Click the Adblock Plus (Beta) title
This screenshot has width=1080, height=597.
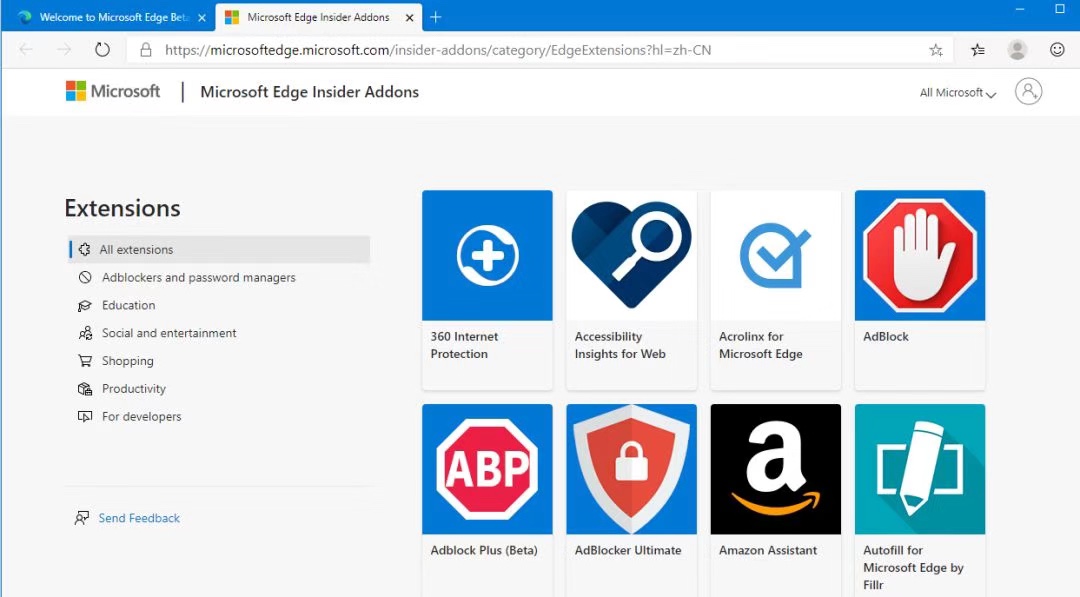[x=484, y=550]
